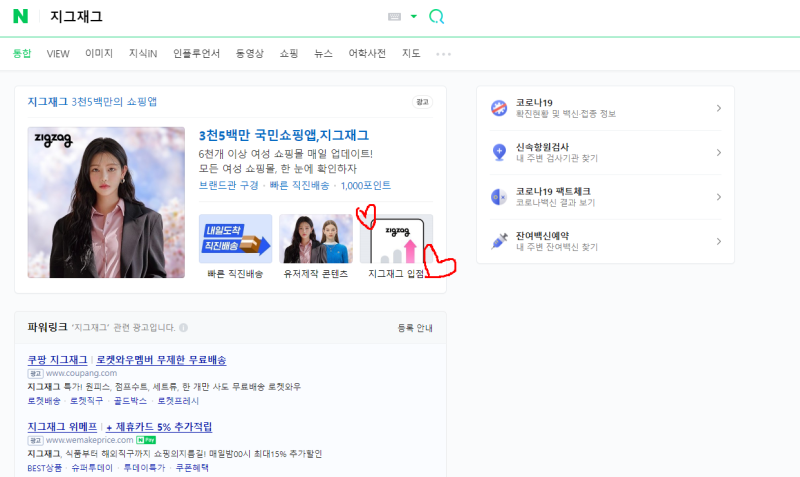Follow the 로켓배송 sublink
The height and width of the screenshot is (477, 800).
point(44,401)
